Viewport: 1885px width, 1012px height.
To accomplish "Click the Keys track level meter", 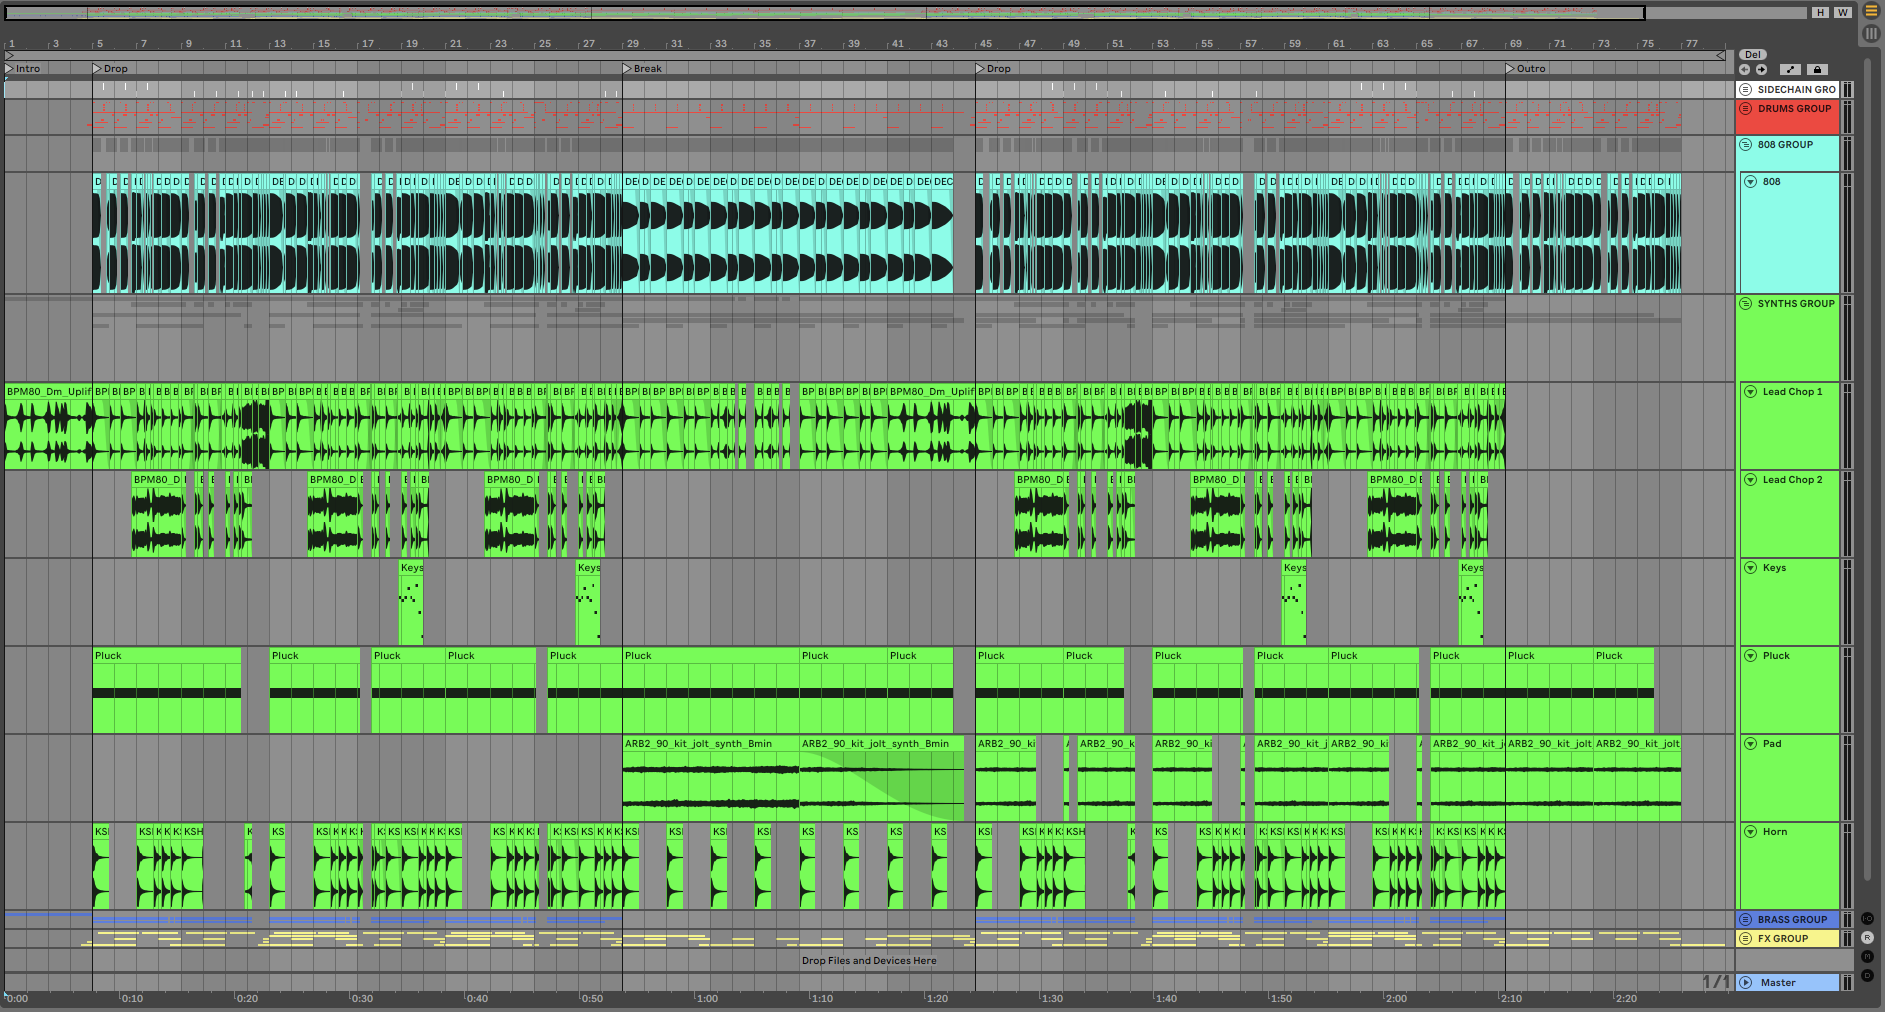I will (x=1847, y=602).
